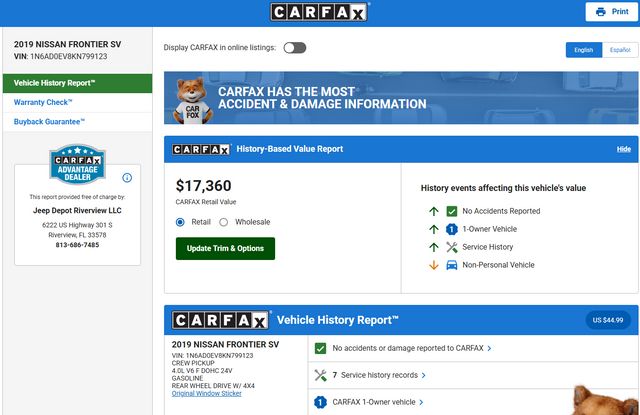Image resolution: width=640 pixels, height=415 pixels.
Task: Click the CARFAX logo in the header
Action: (x=319, y=12)
